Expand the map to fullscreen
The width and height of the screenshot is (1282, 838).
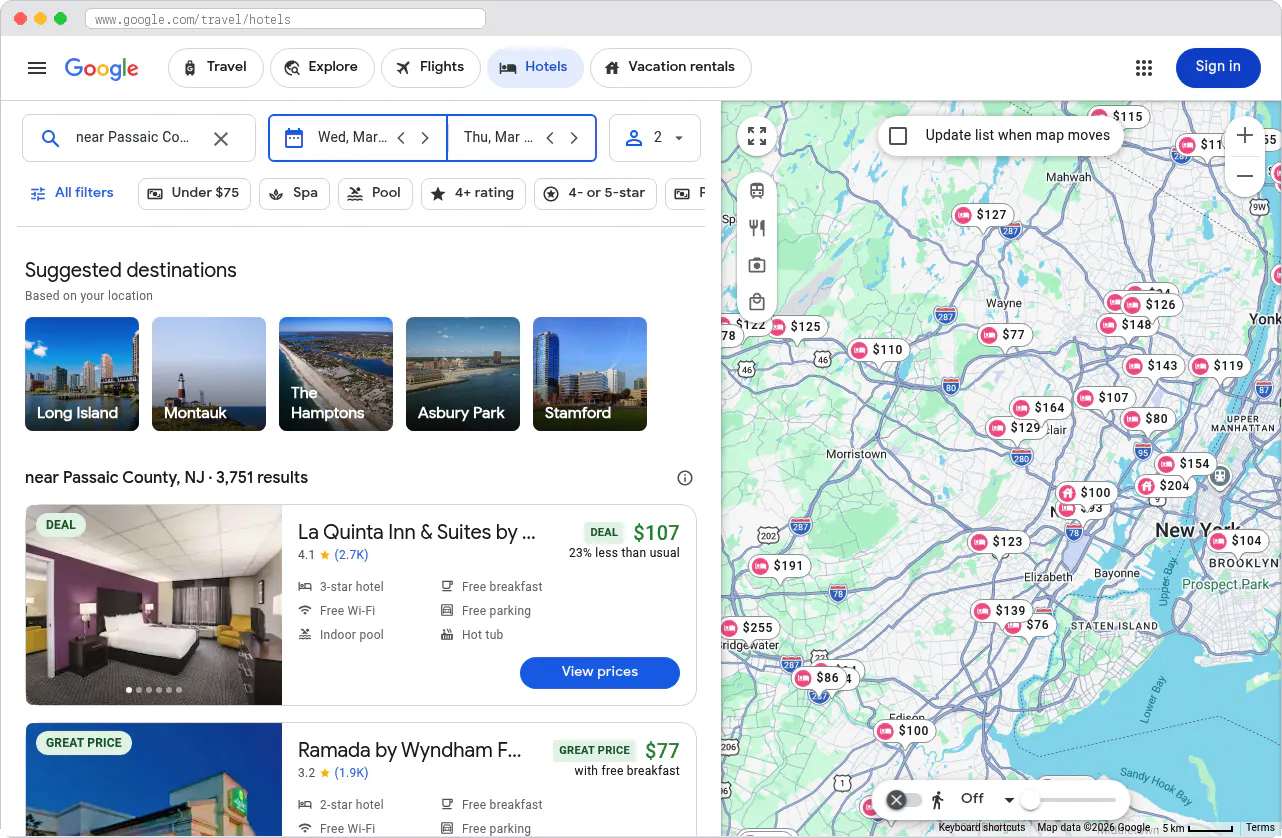757,136
